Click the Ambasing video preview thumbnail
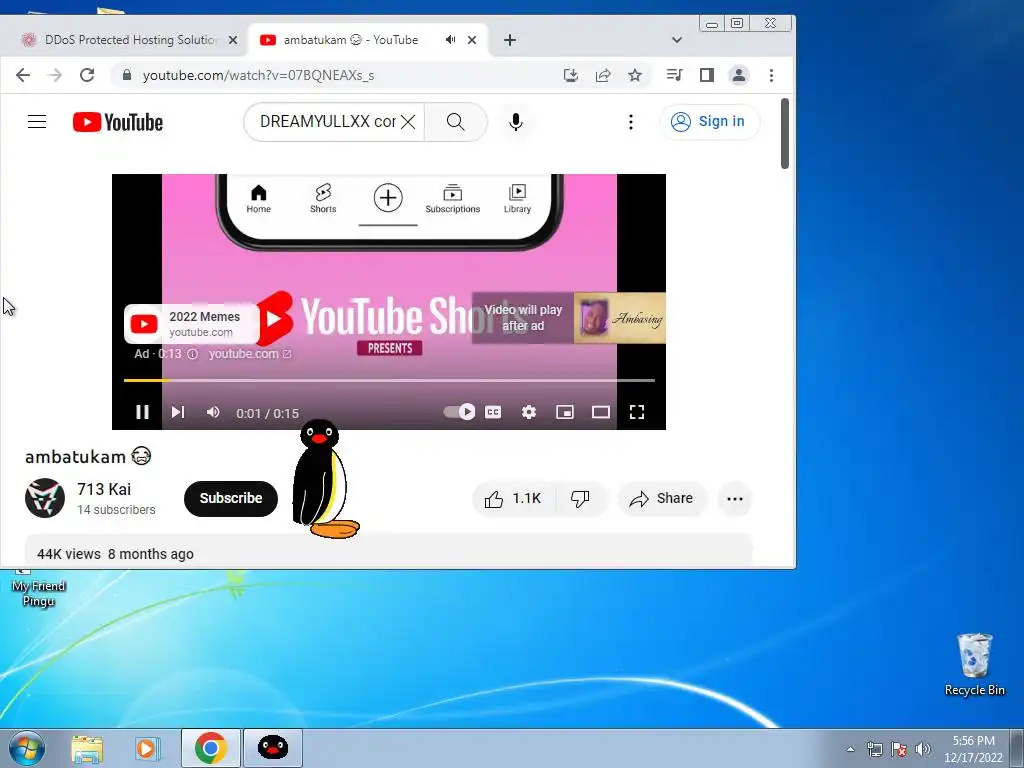1024x768 pixels. click(x=620, y=318)
